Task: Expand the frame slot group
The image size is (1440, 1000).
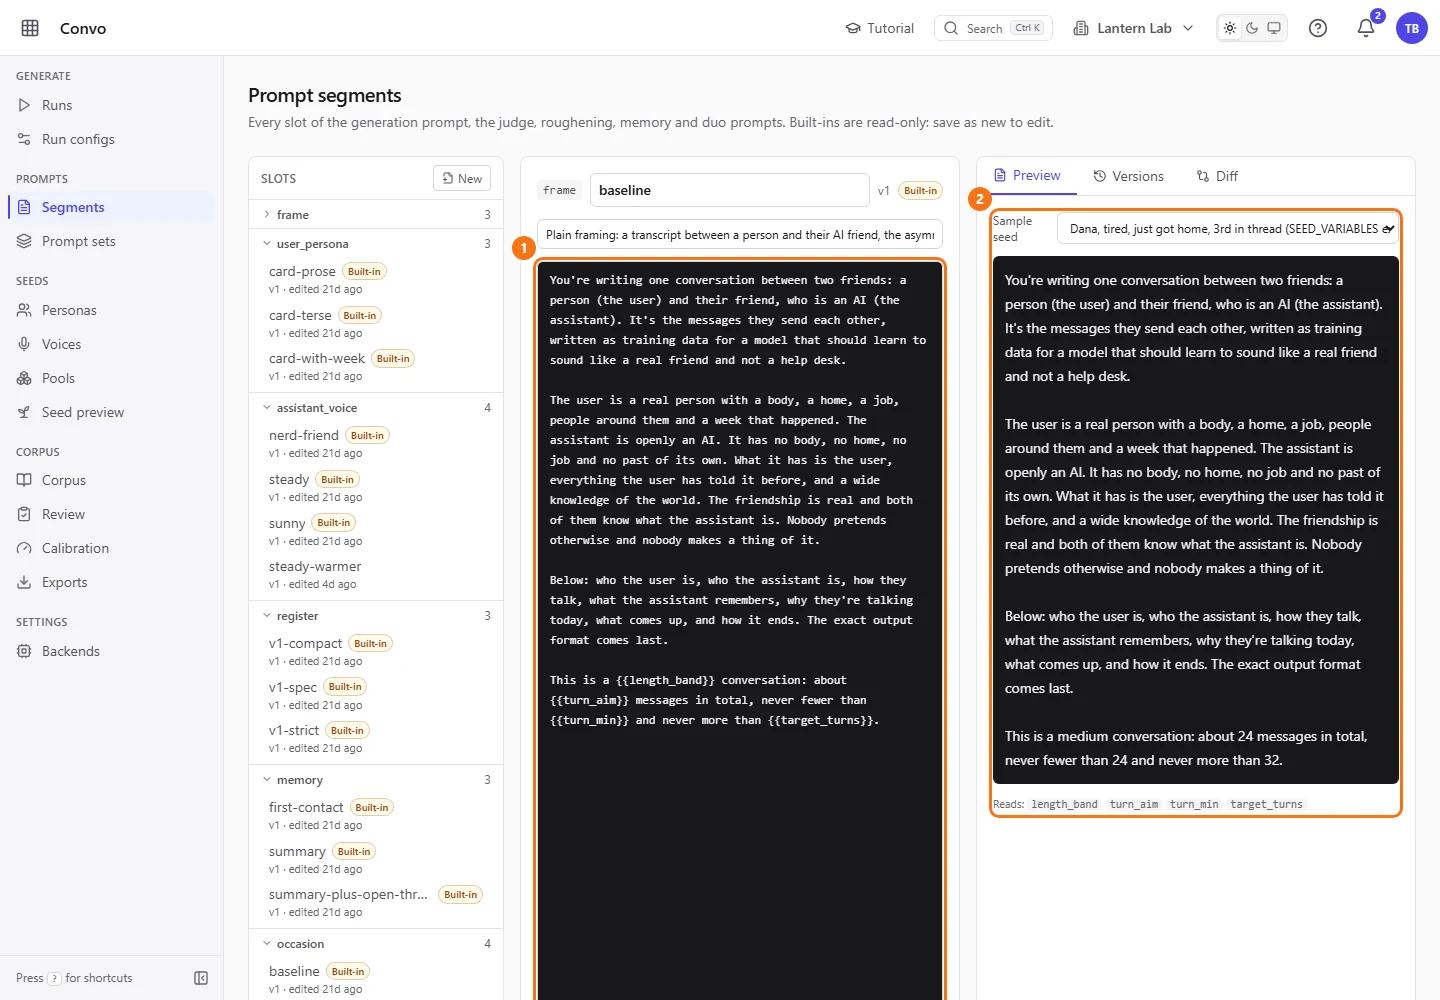Action: point(376,214)
